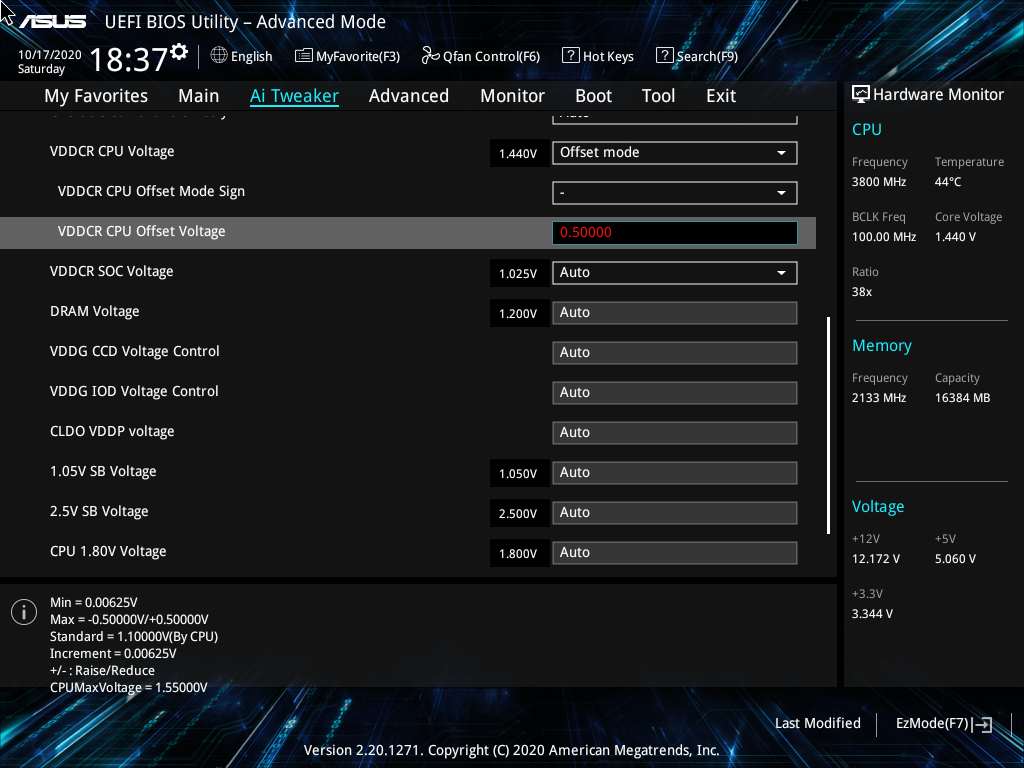
Task: Switch to the Advanced tab
Action: [x=409, y=96]
